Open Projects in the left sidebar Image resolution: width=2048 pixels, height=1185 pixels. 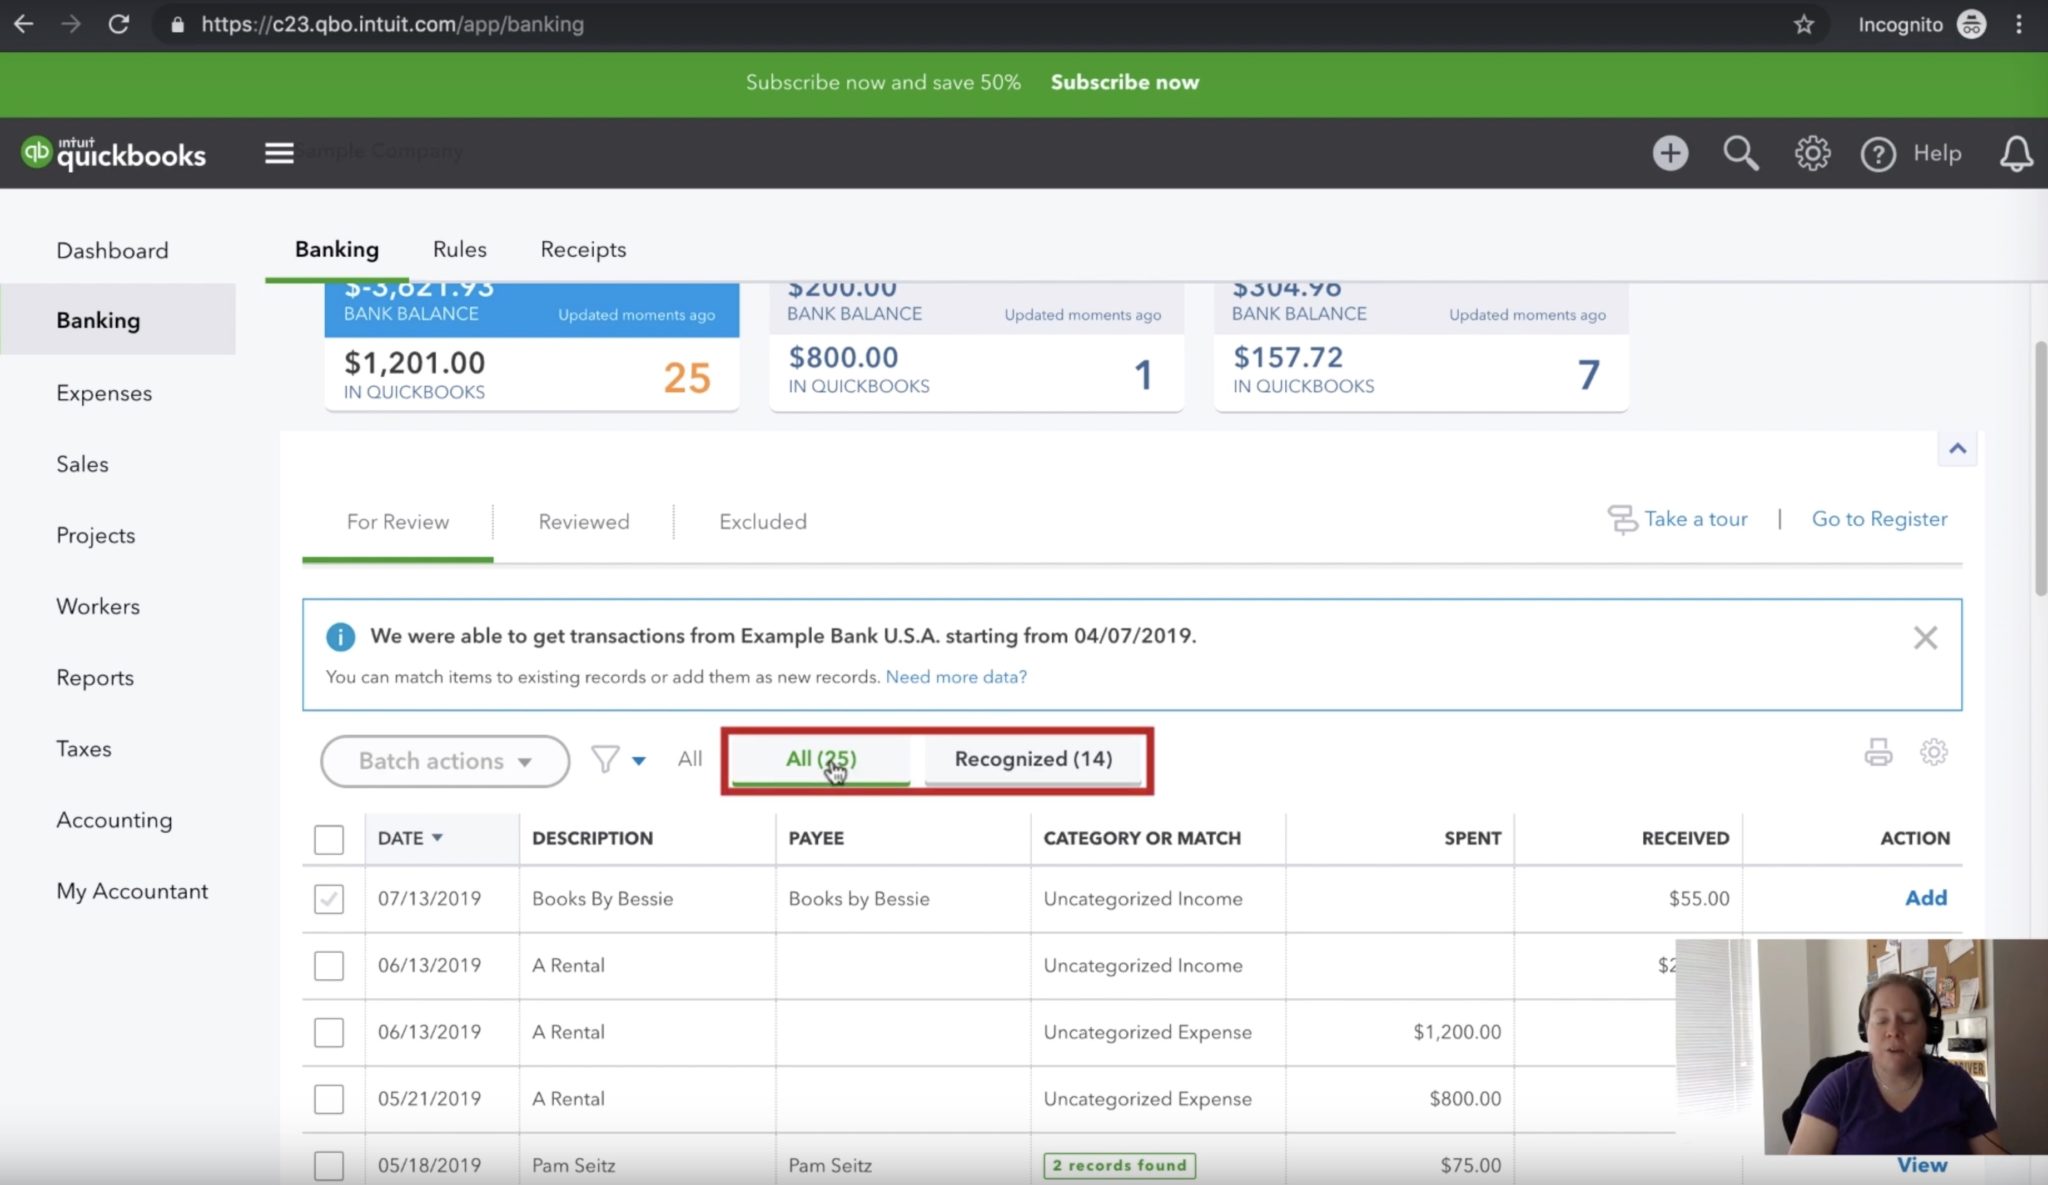(x=95, y=535)
